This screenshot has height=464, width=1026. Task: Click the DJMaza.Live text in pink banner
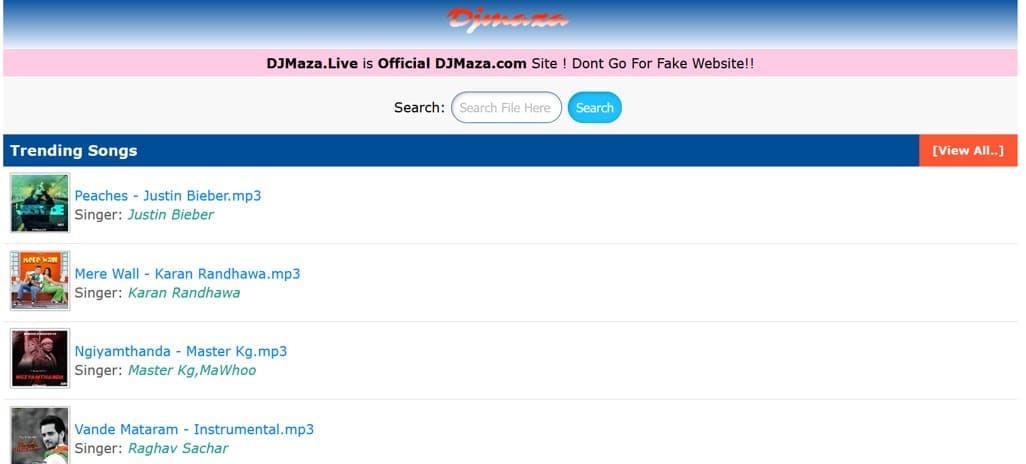[x=312, y=64]
